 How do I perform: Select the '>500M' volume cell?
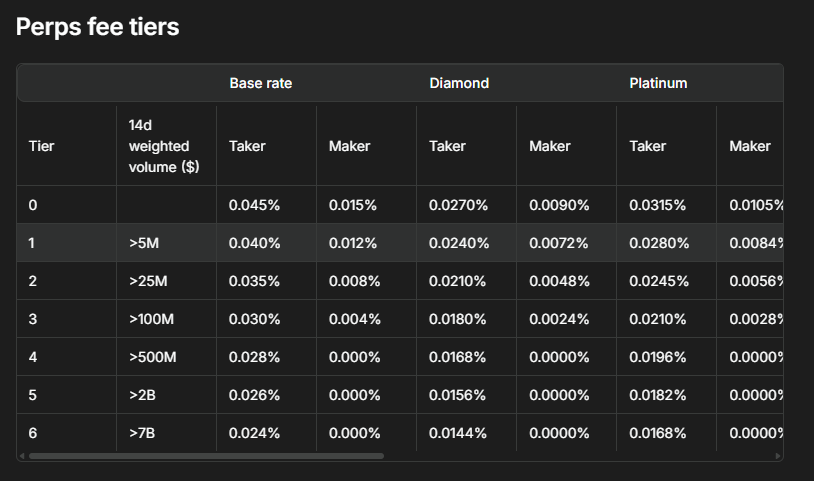[155, 357]
